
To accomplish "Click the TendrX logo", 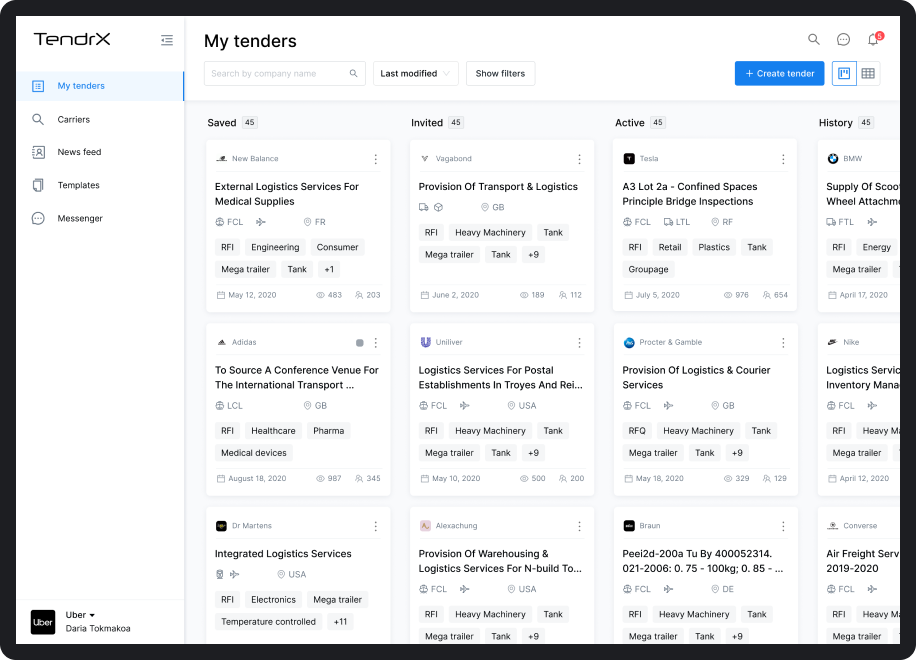I will click(x=72, y=39).
